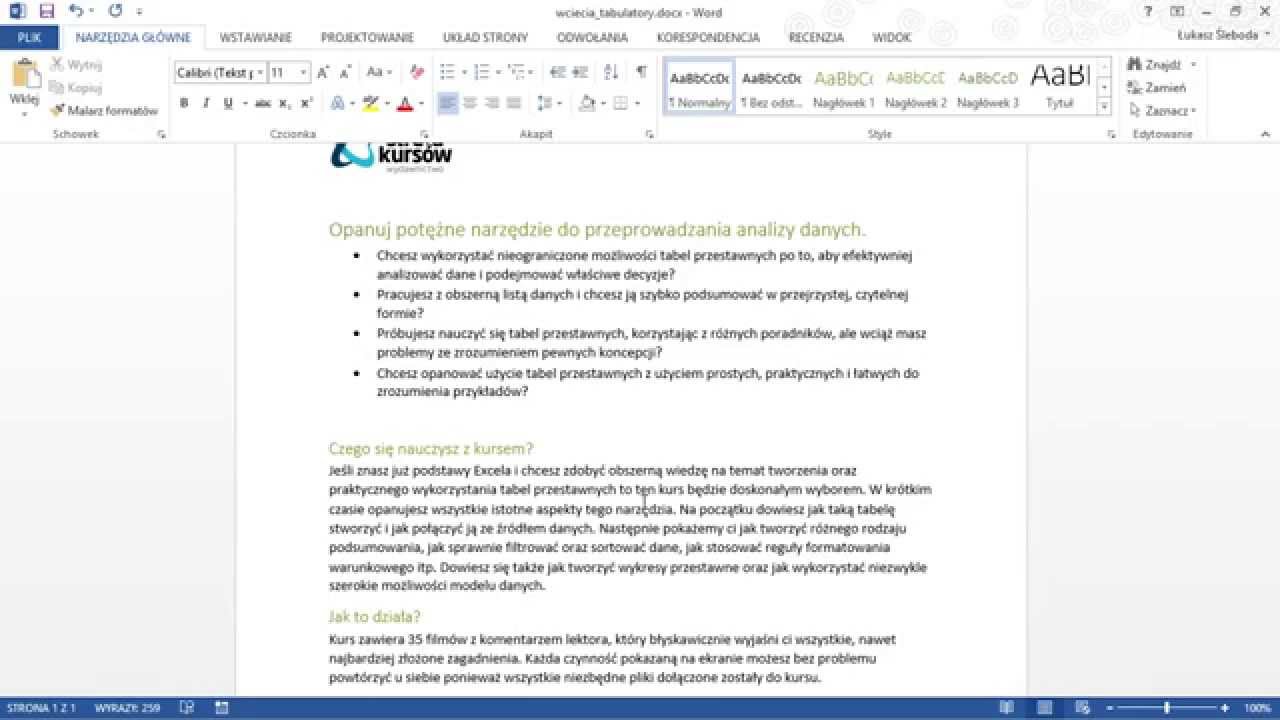Viewport: 1280px width, 720px height.
Task: Click the text effects icon
Action: [x=337, y=103]
